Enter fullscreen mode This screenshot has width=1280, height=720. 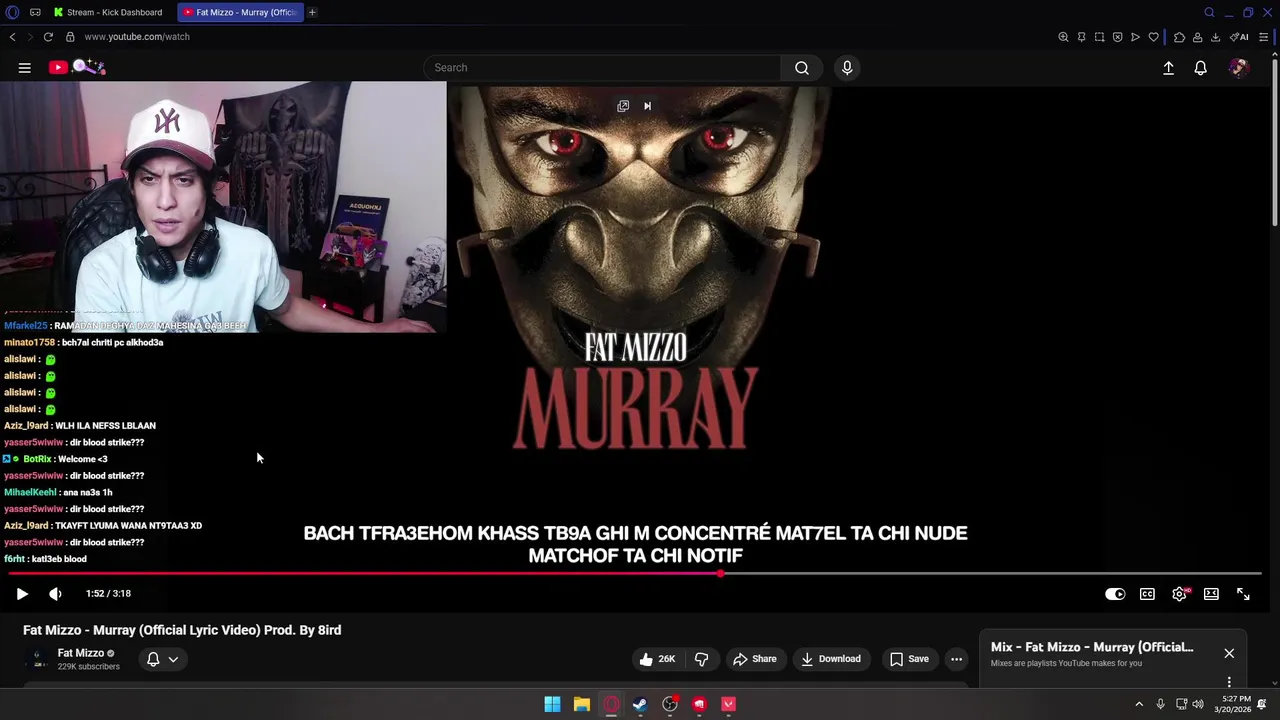coord(1243,594)
